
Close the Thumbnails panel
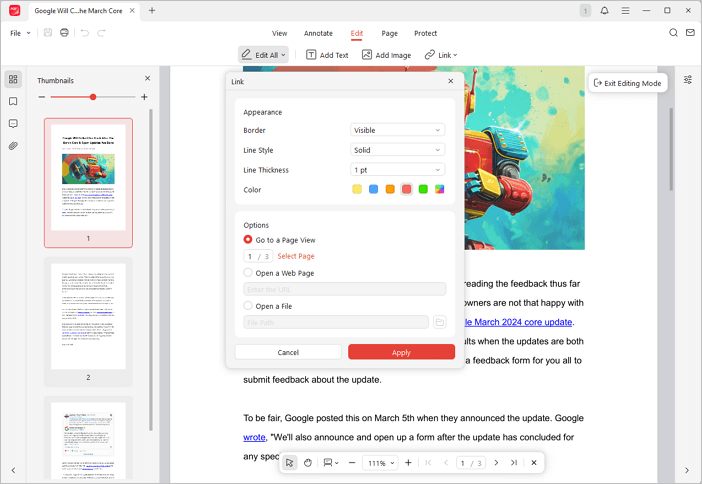coord(147,78)
